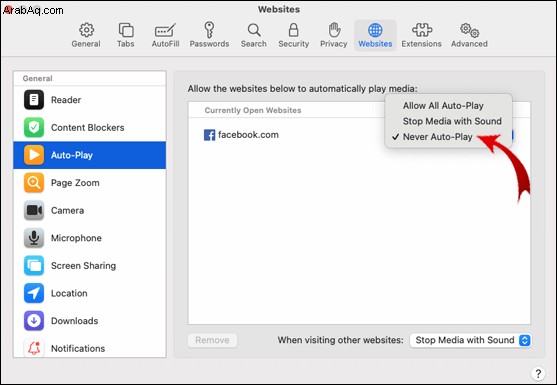Screen dimensions: 557x385
Task: Choose Allow All Auto-Play option
Action: pos(443,105)
